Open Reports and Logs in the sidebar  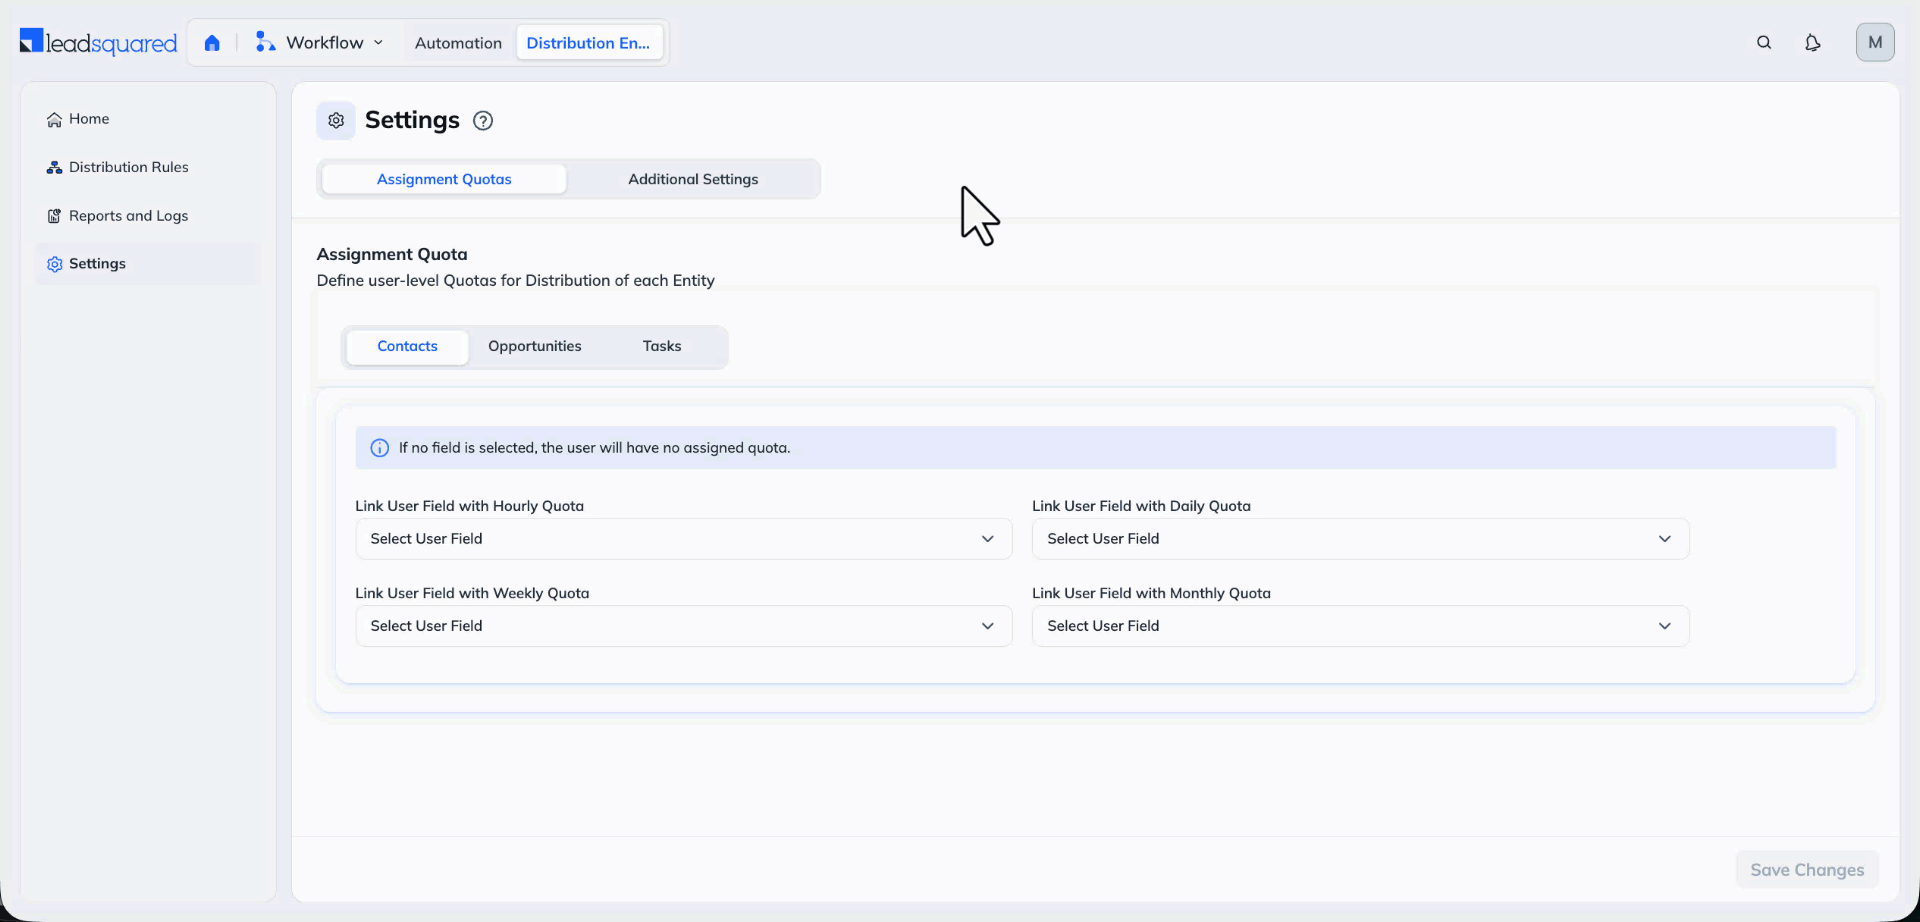pos(148,216)
